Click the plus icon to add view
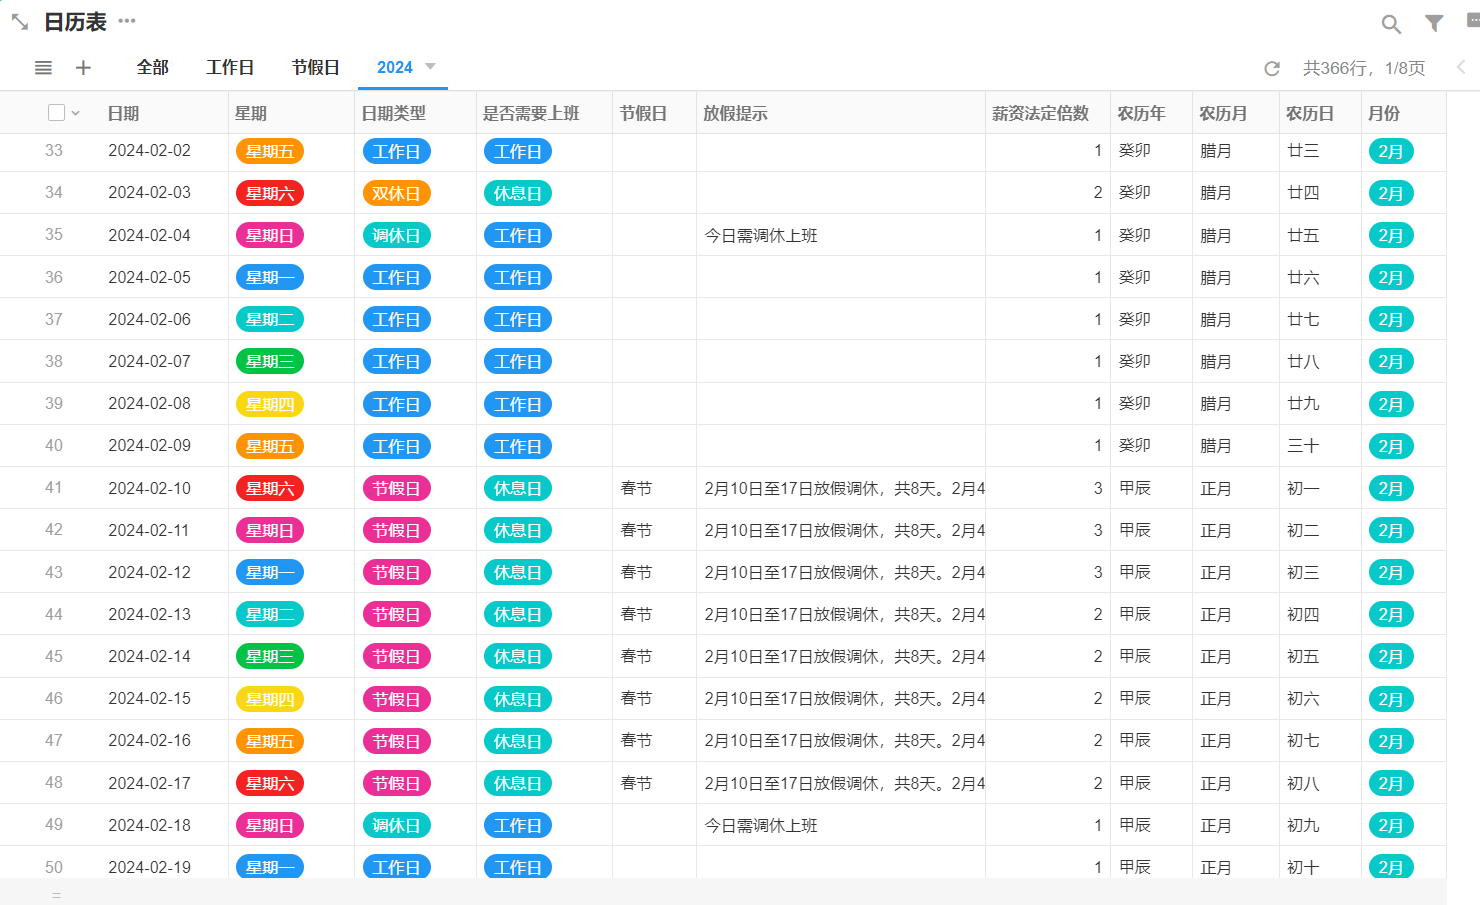 [83, 68]
